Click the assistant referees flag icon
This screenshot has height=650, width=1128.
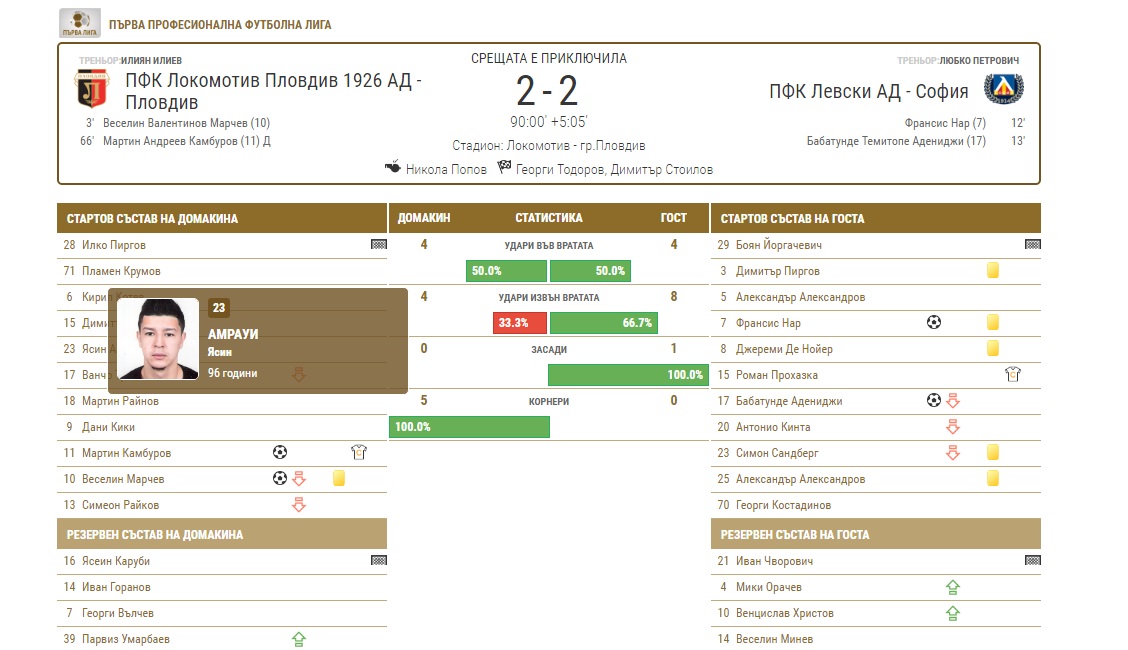pos(504,168)
